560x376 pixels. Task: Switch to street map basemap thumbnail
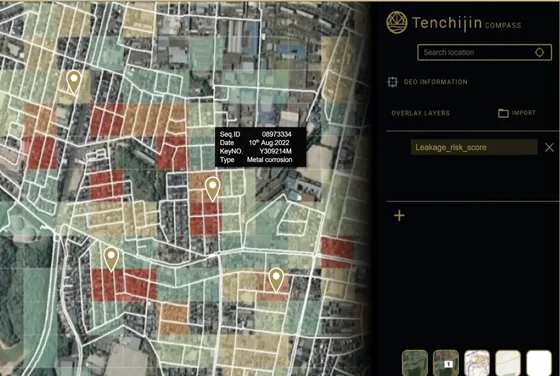477,363
